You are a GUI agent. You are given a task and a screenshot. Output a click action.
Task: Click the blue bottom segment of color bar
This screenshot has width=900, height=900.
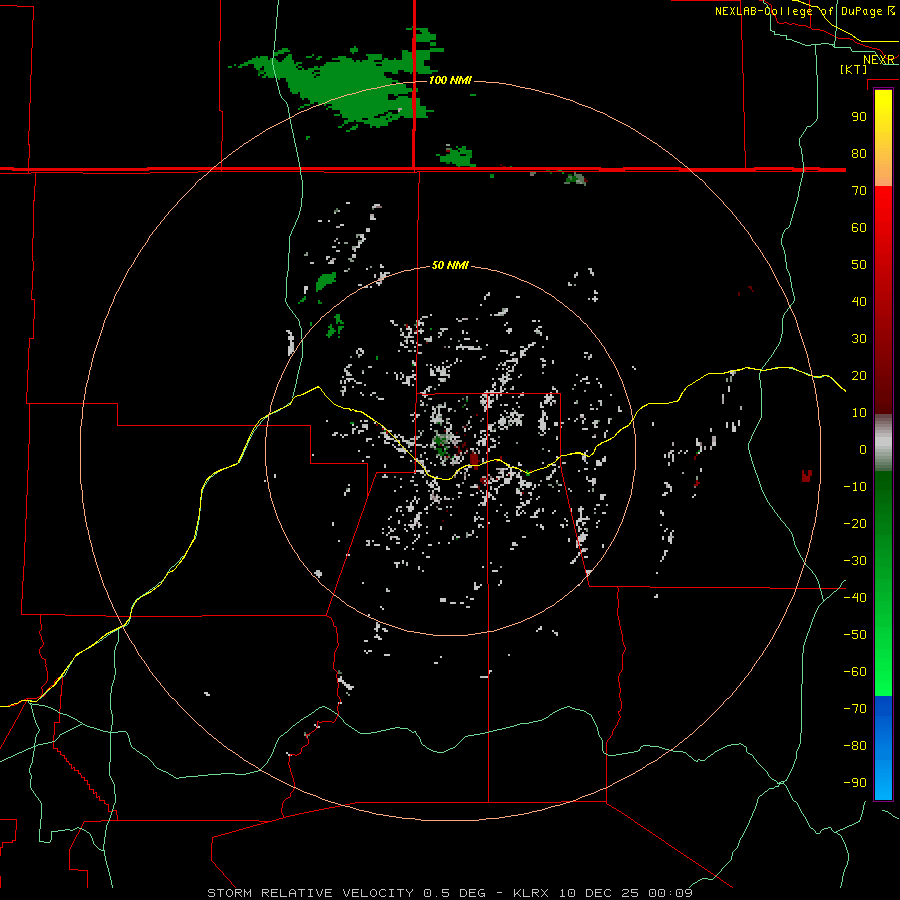[883, 748]
